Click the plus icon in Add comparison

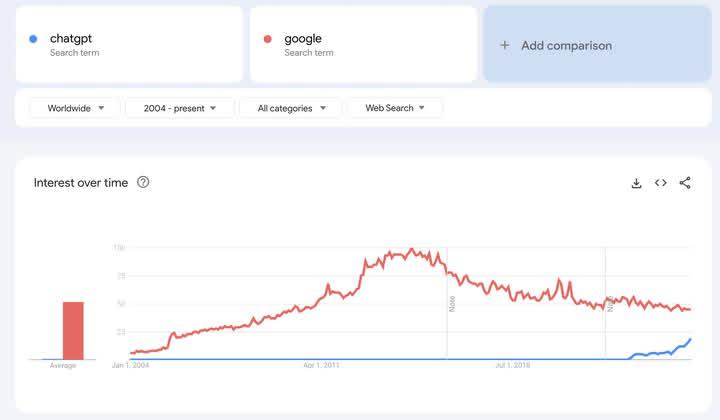(505, 45)
